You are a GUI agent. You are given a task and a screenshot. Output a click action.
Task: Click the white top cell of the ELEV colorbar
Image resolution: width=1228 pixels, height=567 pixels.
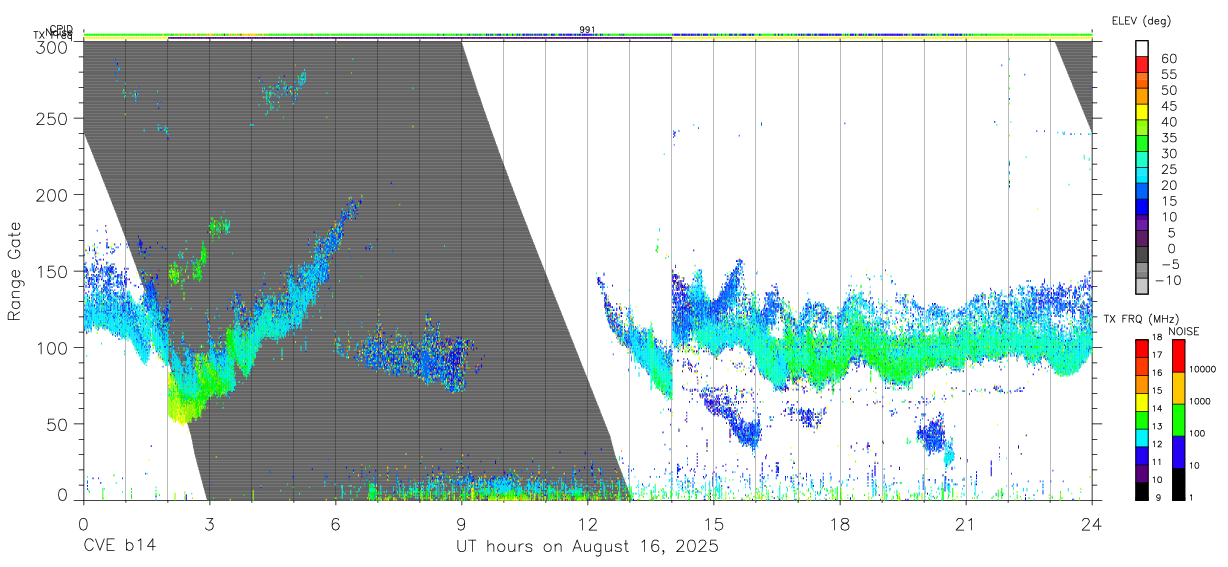1143,47
